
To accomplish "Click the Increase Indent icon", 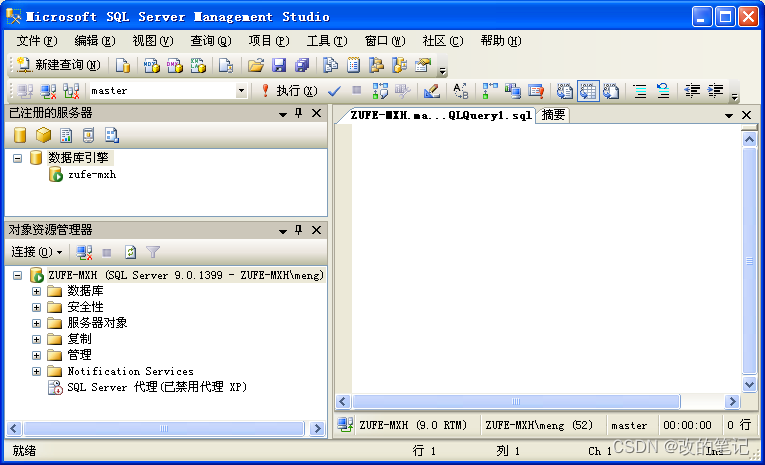I will [x=715, y=91].
